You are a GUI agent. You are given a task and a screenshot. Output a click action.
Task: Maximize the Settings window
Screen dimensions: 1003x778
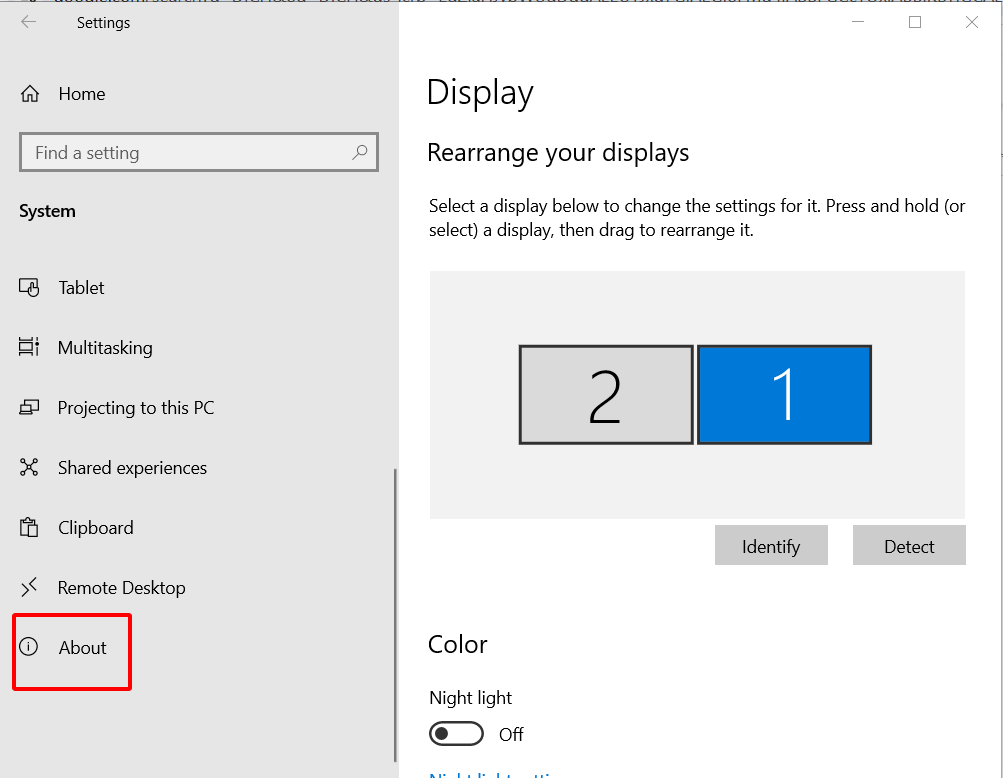coord(914,22)
